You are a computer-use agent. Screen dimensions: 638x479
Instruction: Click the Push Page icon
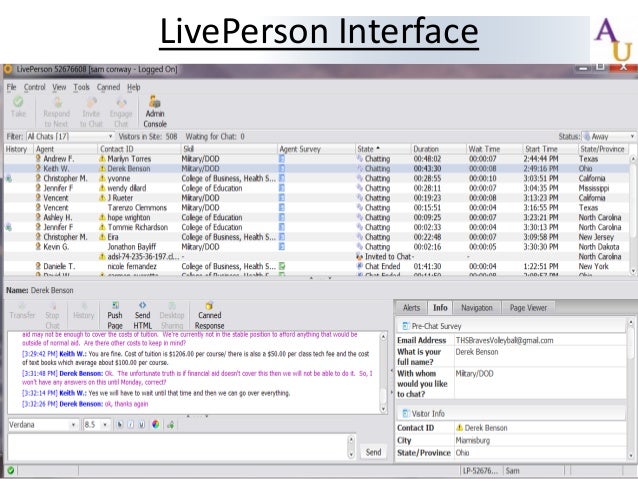pos(115,315)
